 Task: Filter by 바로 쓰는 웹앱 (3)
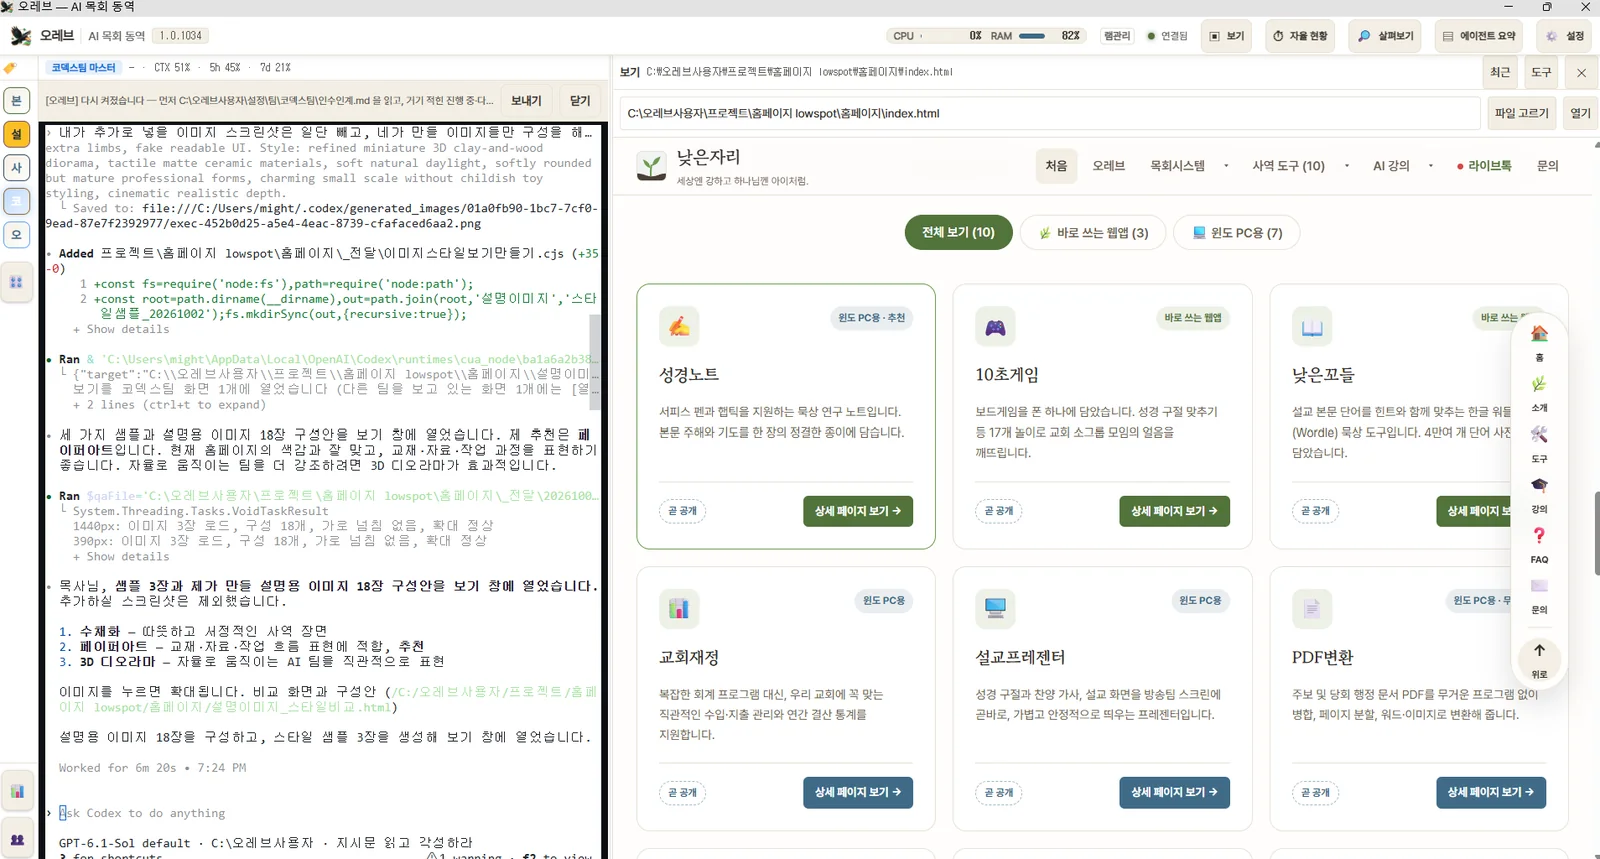pyautogui.click(x=1093, y=233)
